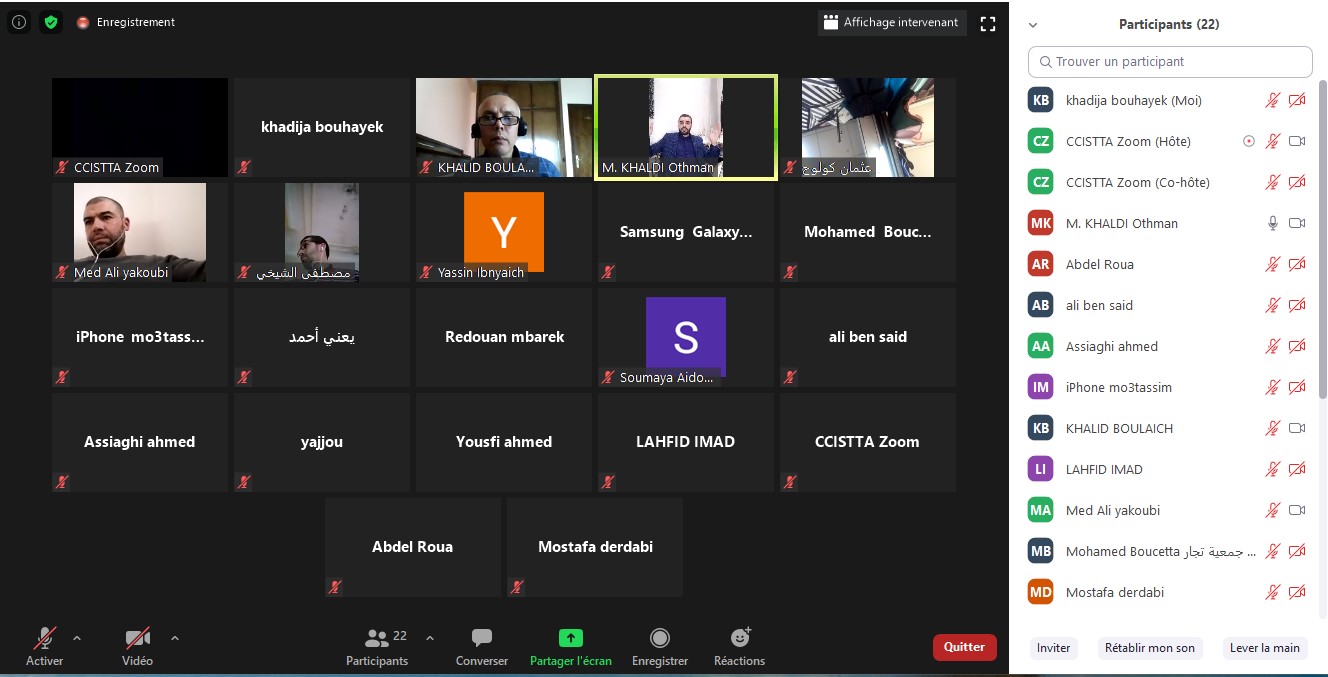Select MK avatar of M. KHALDI Othman
Image resolution: width=1328 pixels, height=677 pixels.
tap(1041, 223)
